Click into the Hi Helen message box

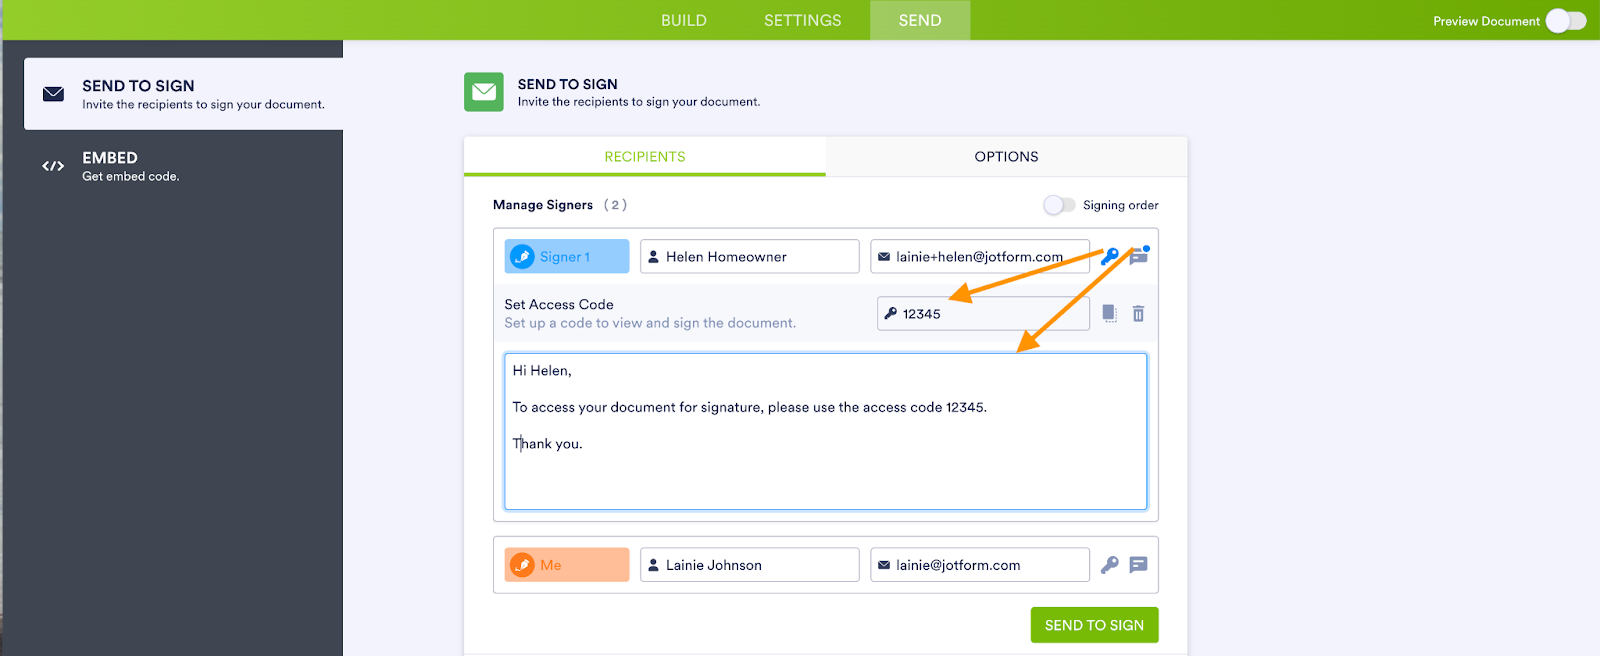click(x=825, y=431)
